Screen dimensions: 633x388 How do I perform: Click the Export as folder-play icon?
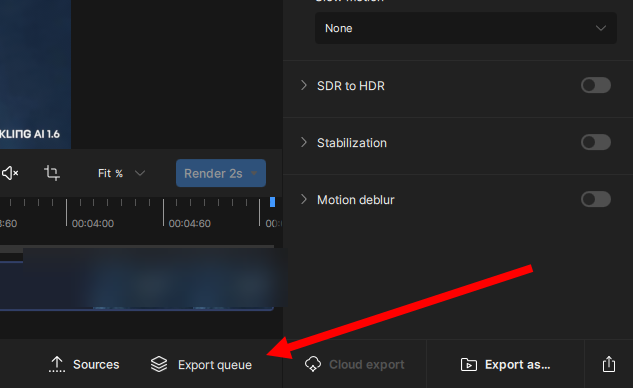469,365
